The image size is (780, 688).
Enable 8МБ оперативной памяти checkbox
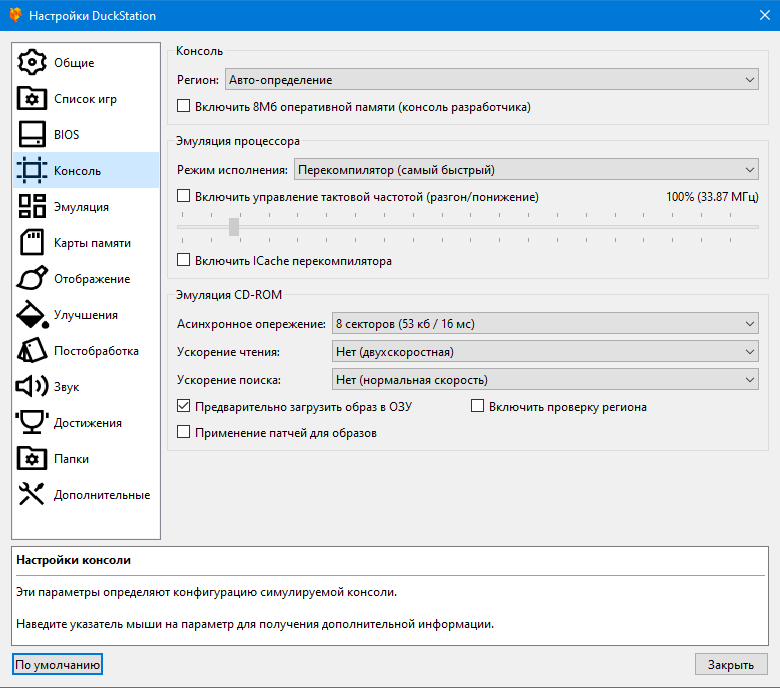[x=184, y=106]
